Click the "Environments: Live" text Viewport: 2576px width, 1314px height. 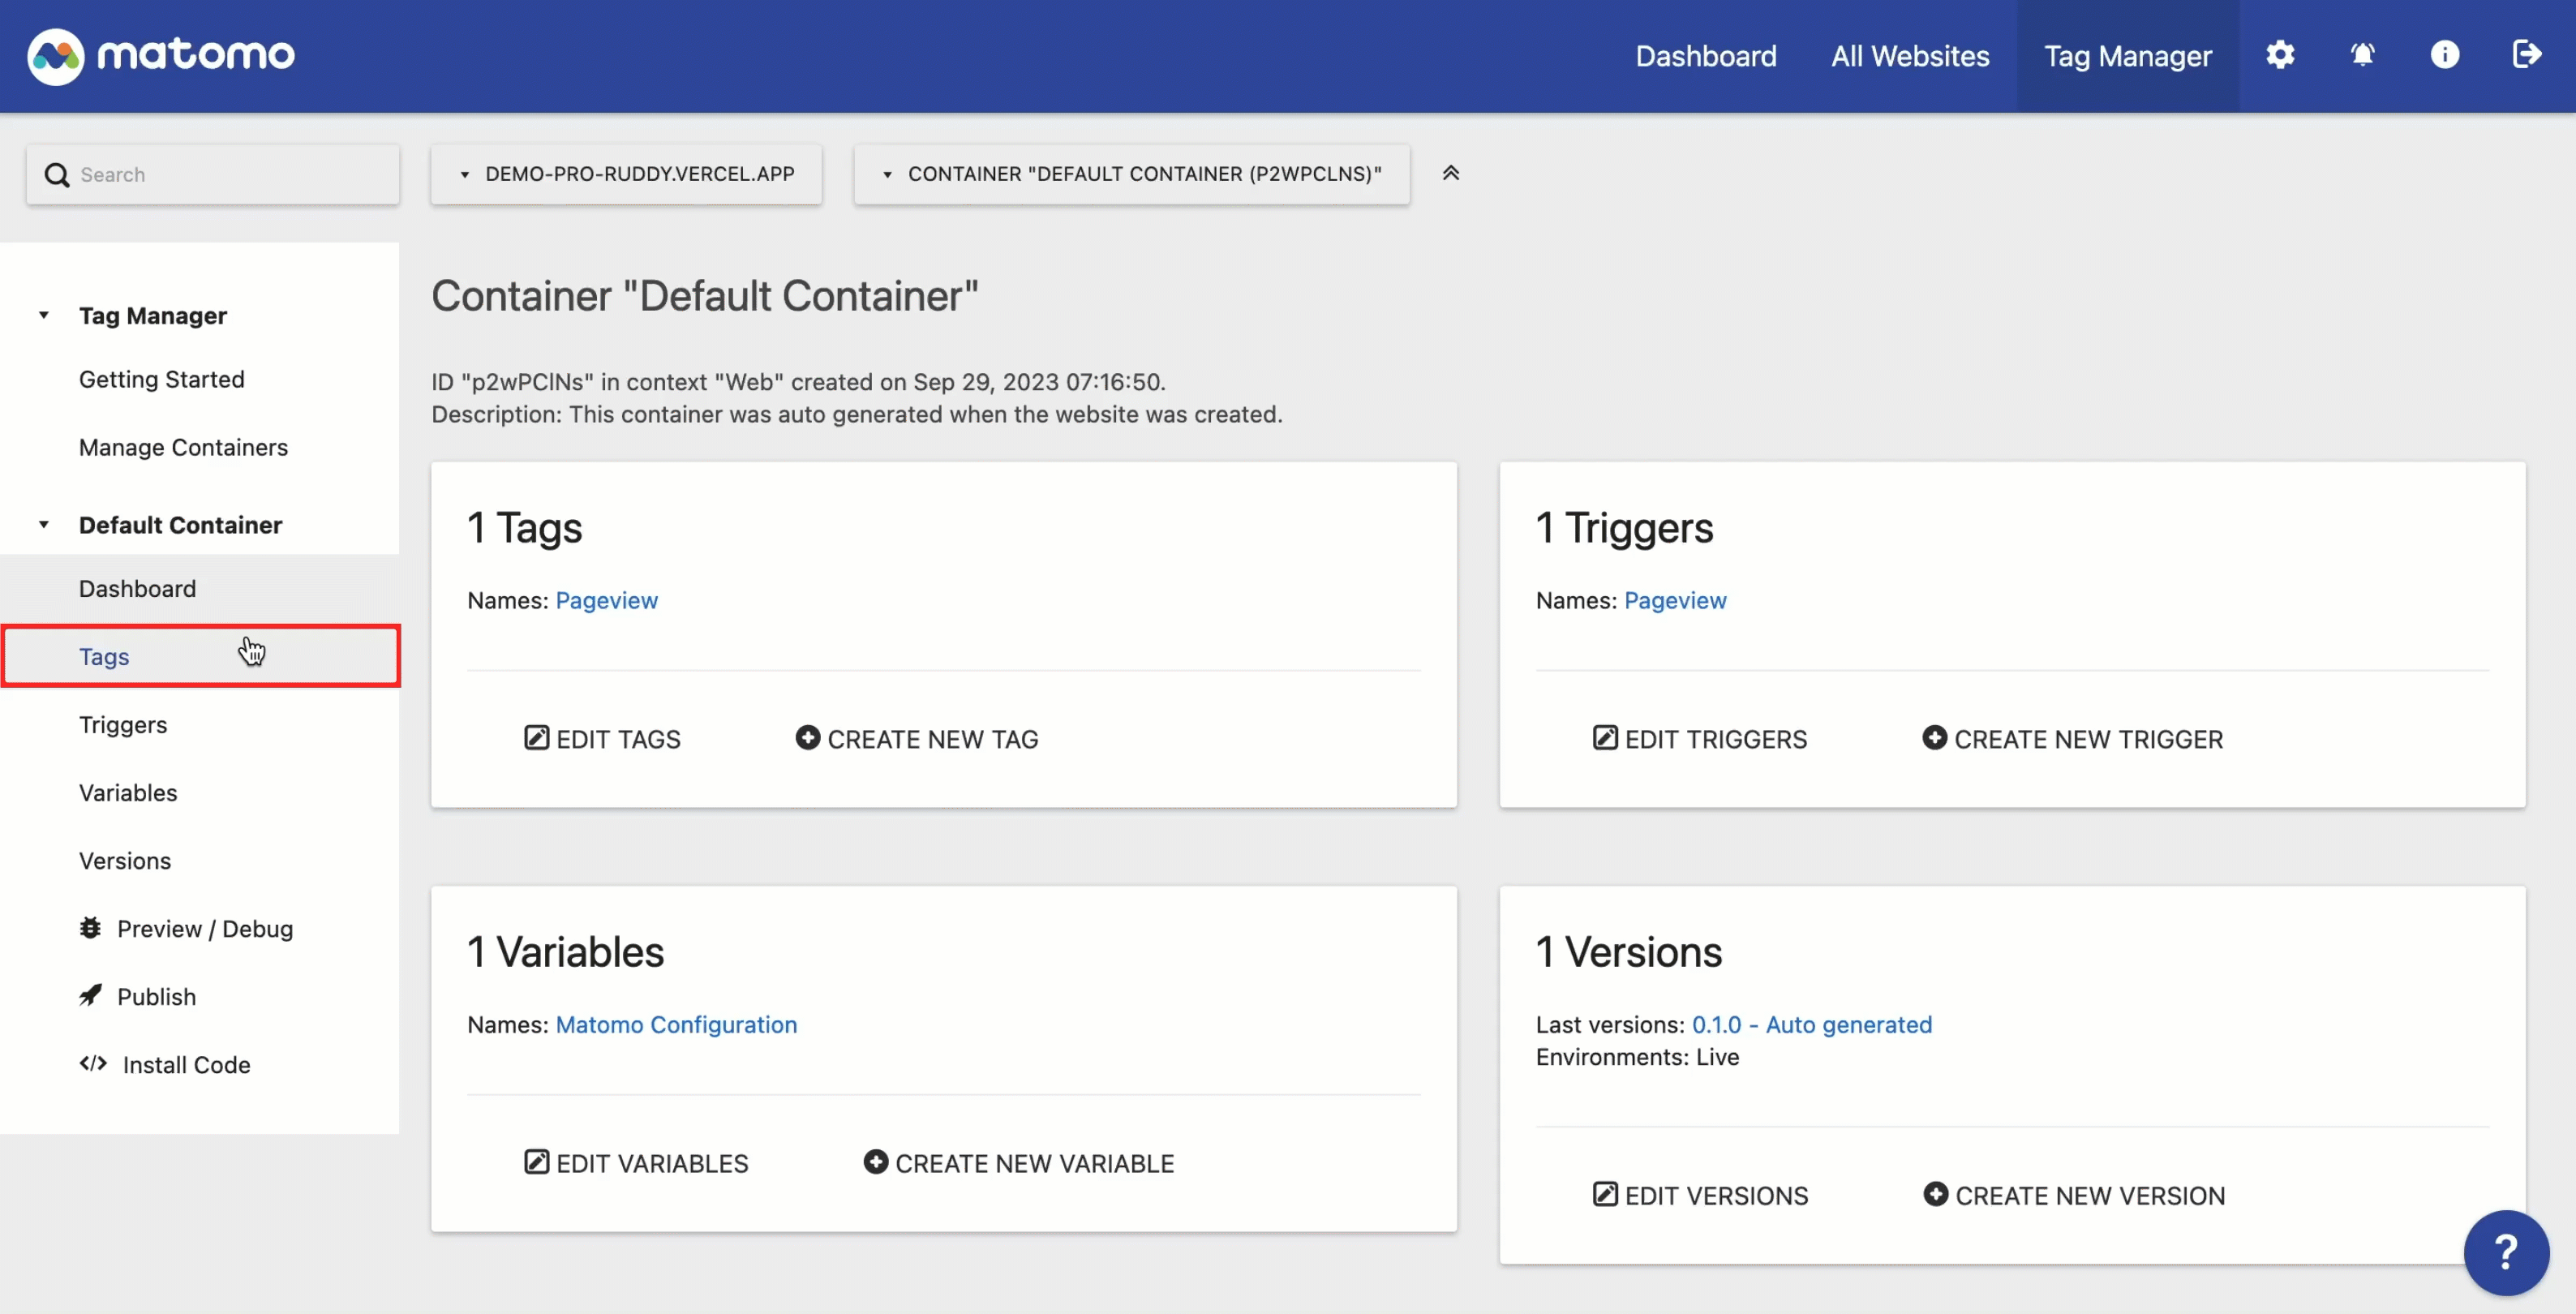[x=1638, y=1056]
